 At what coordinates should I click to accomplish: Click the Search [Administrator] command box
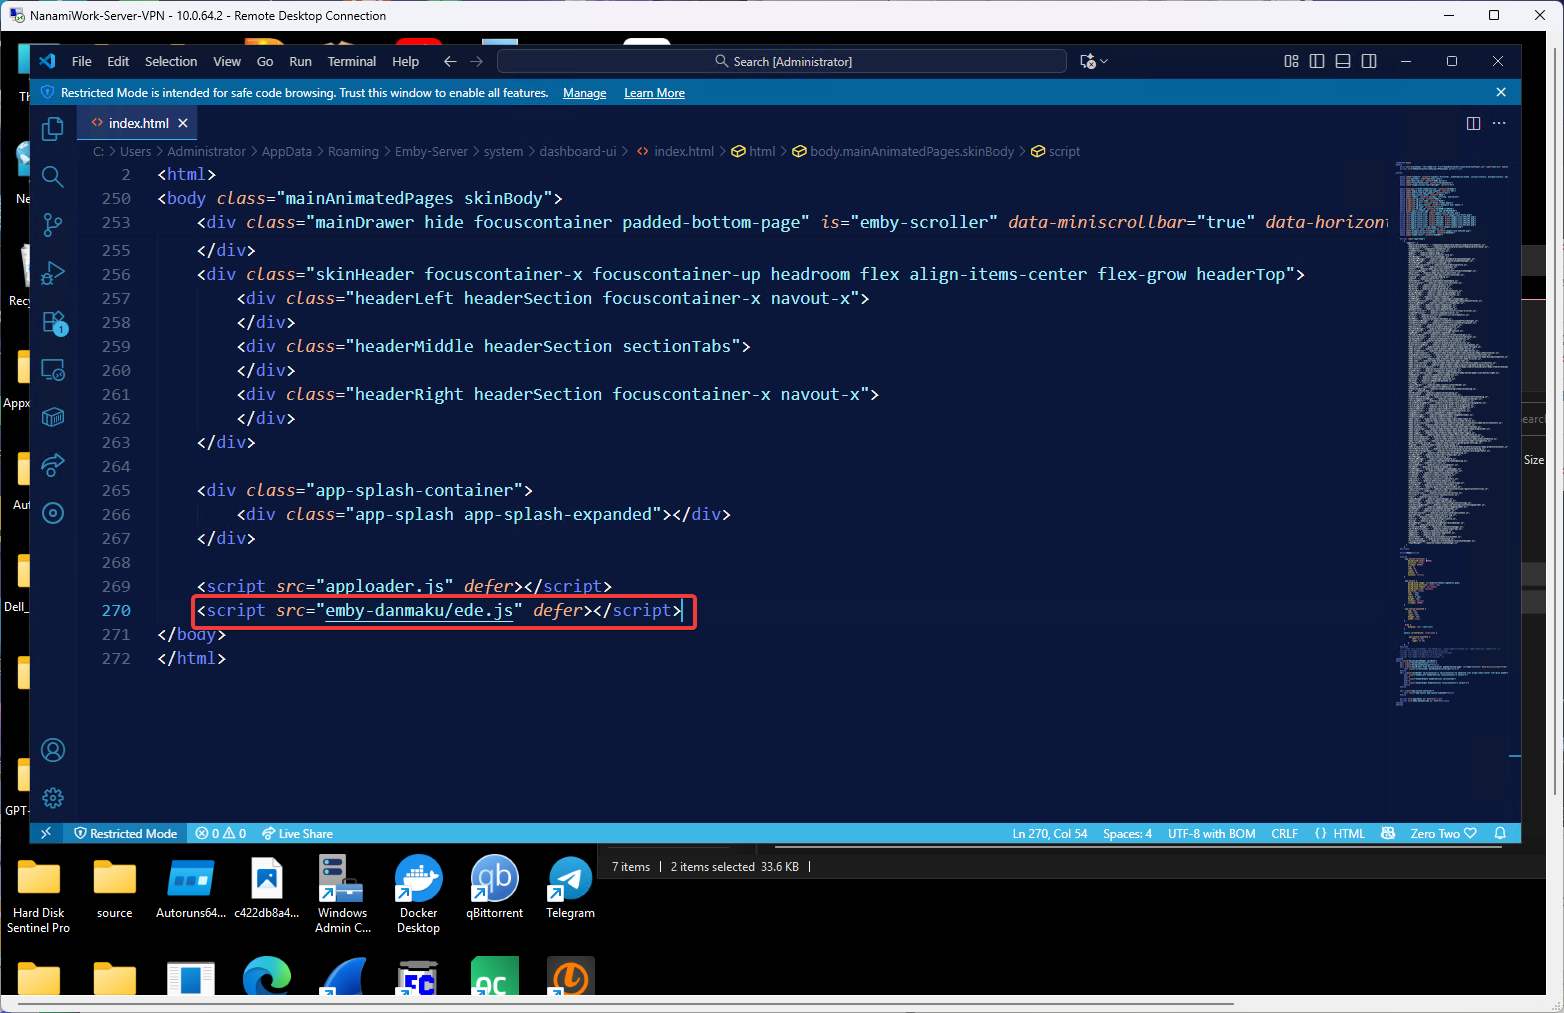782,61
